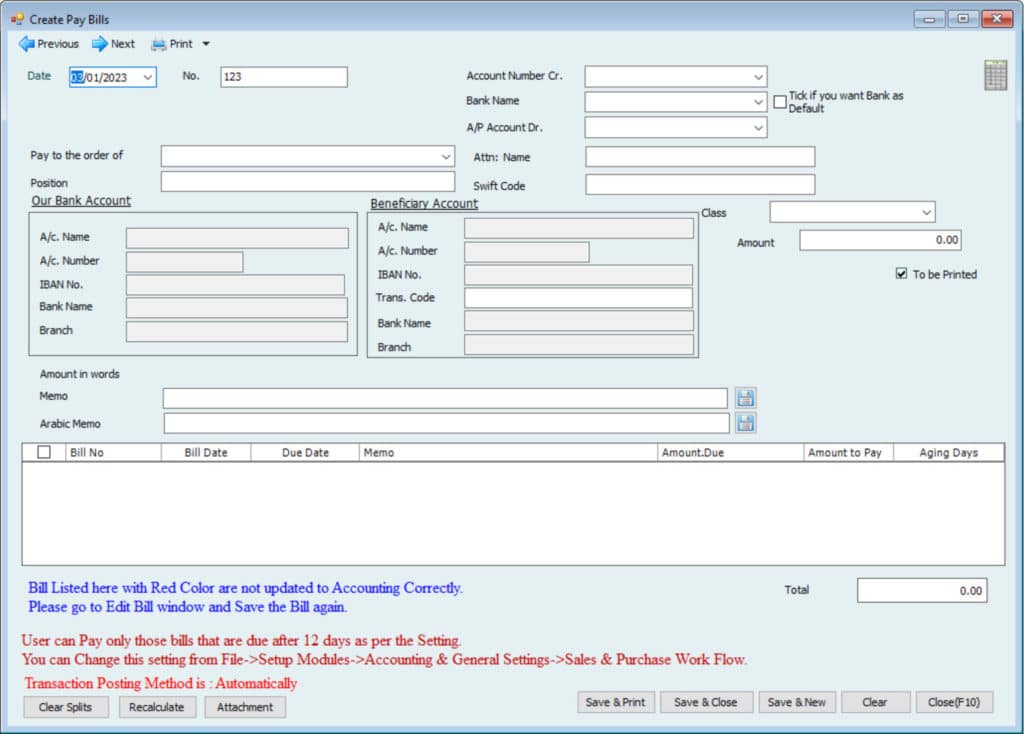Image resolution: width=1024 pixels, height=734 pixels.
Task: Click the No. field containing 123
Action: [283, 76]
